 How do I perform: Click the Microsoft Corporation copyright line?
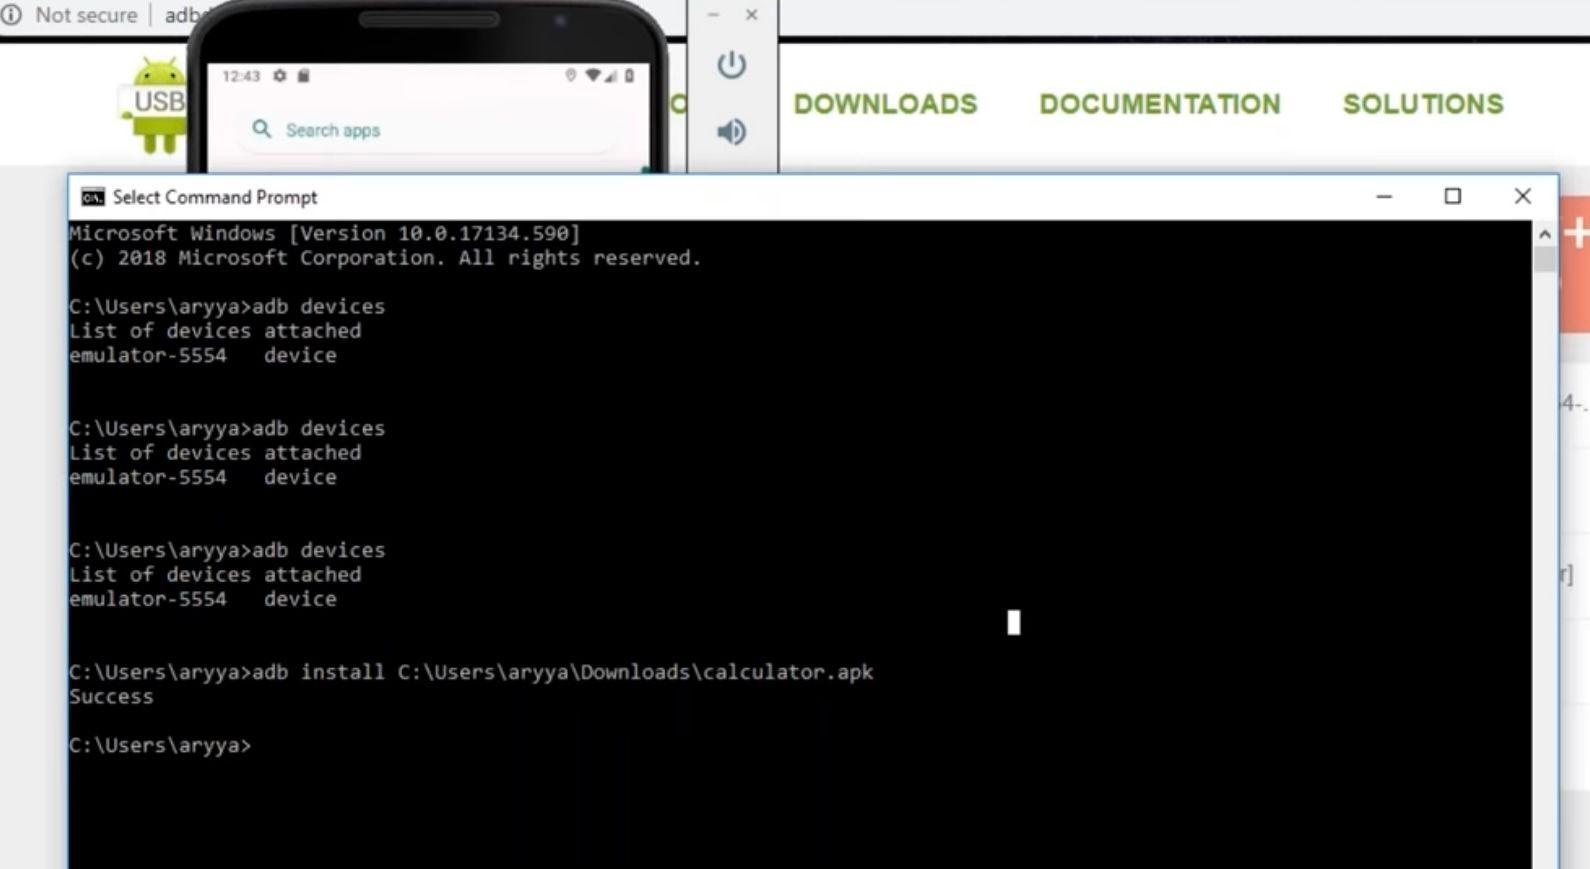click(385, 258)
